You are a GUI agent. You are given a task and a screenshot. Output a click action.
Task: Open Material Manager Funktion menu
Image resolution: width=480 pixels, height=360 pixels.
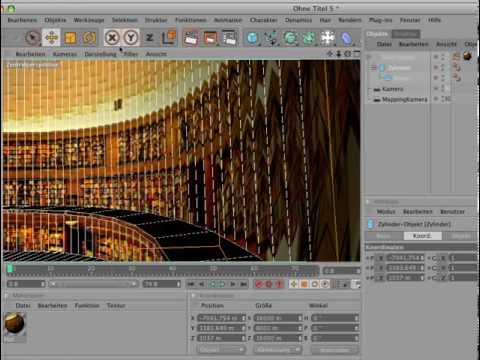coord(87,306)
